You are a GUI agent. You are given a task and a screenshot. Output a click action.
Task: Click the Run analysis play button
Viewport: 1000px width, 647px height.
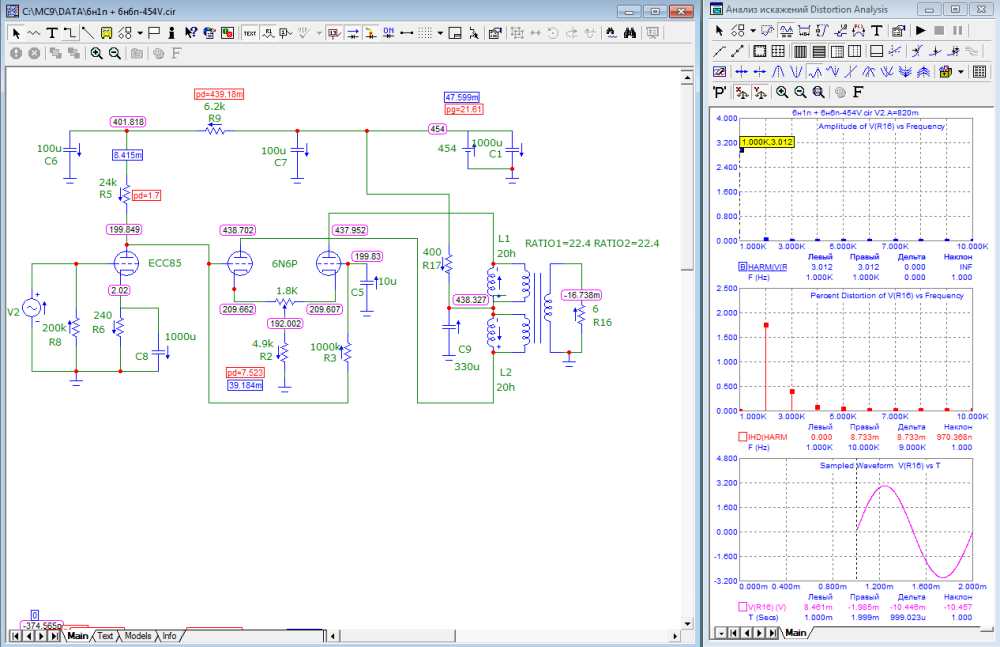pyautogui.click(x=920, y=31)
